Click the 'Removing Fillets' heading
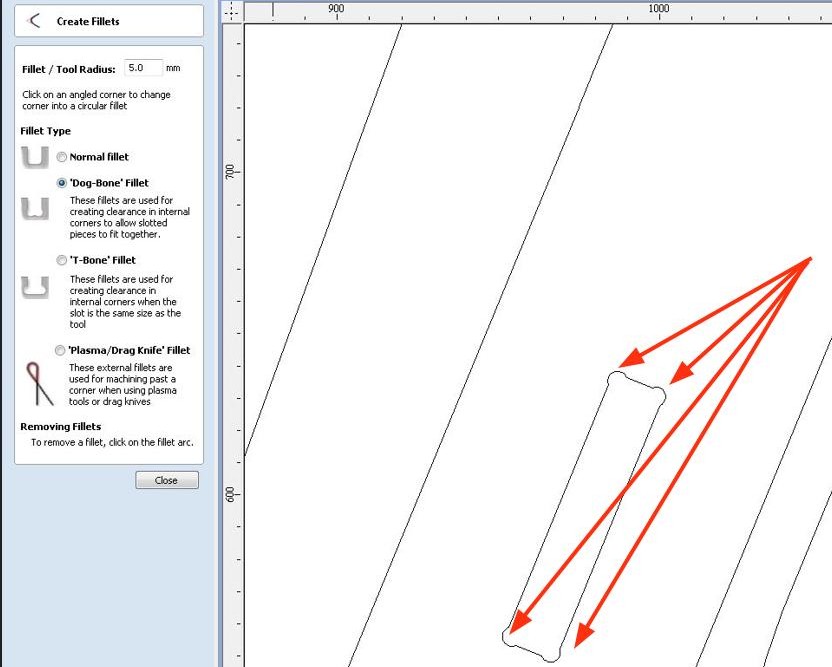 [x=60, y=427]
